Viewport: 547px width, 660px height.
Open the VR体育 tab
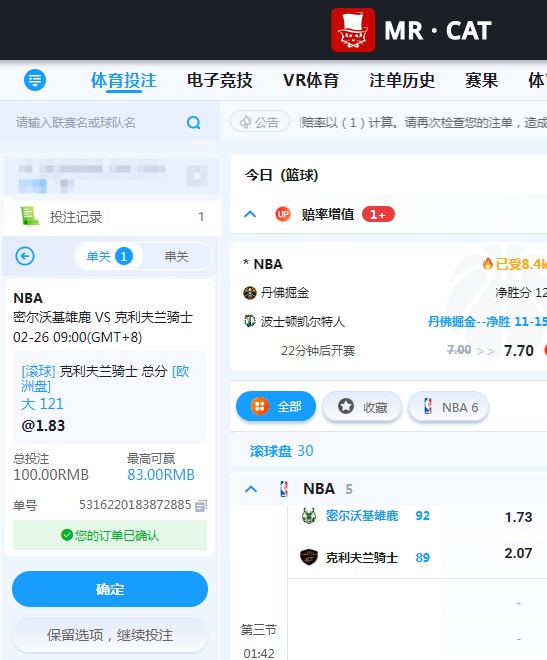point(311,80)
